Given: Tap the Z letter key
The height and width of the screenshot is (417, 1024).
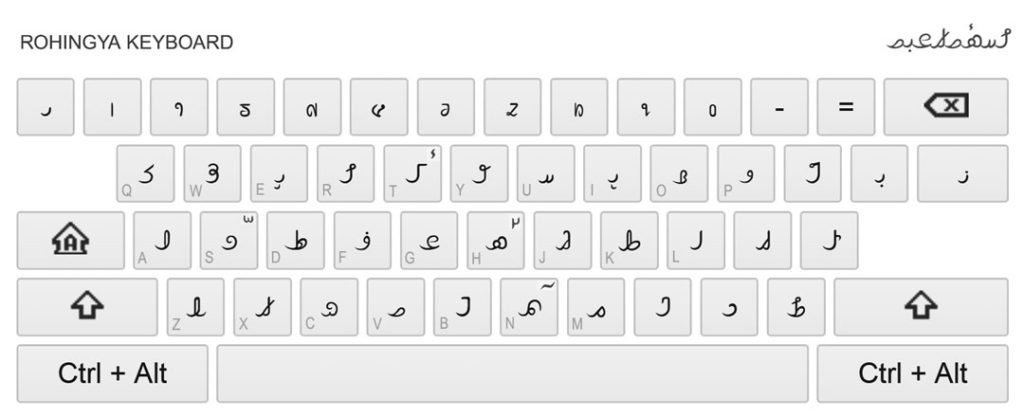Looking at the screenshot, I should pyautogui.click(x=196, y=307).
